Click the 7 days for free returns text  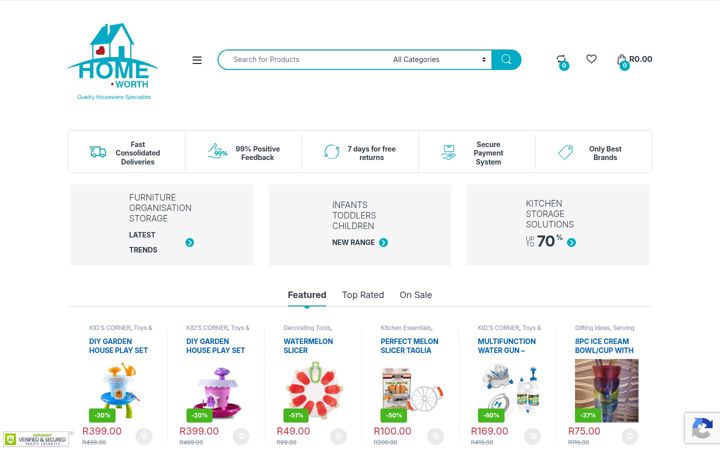371,153
